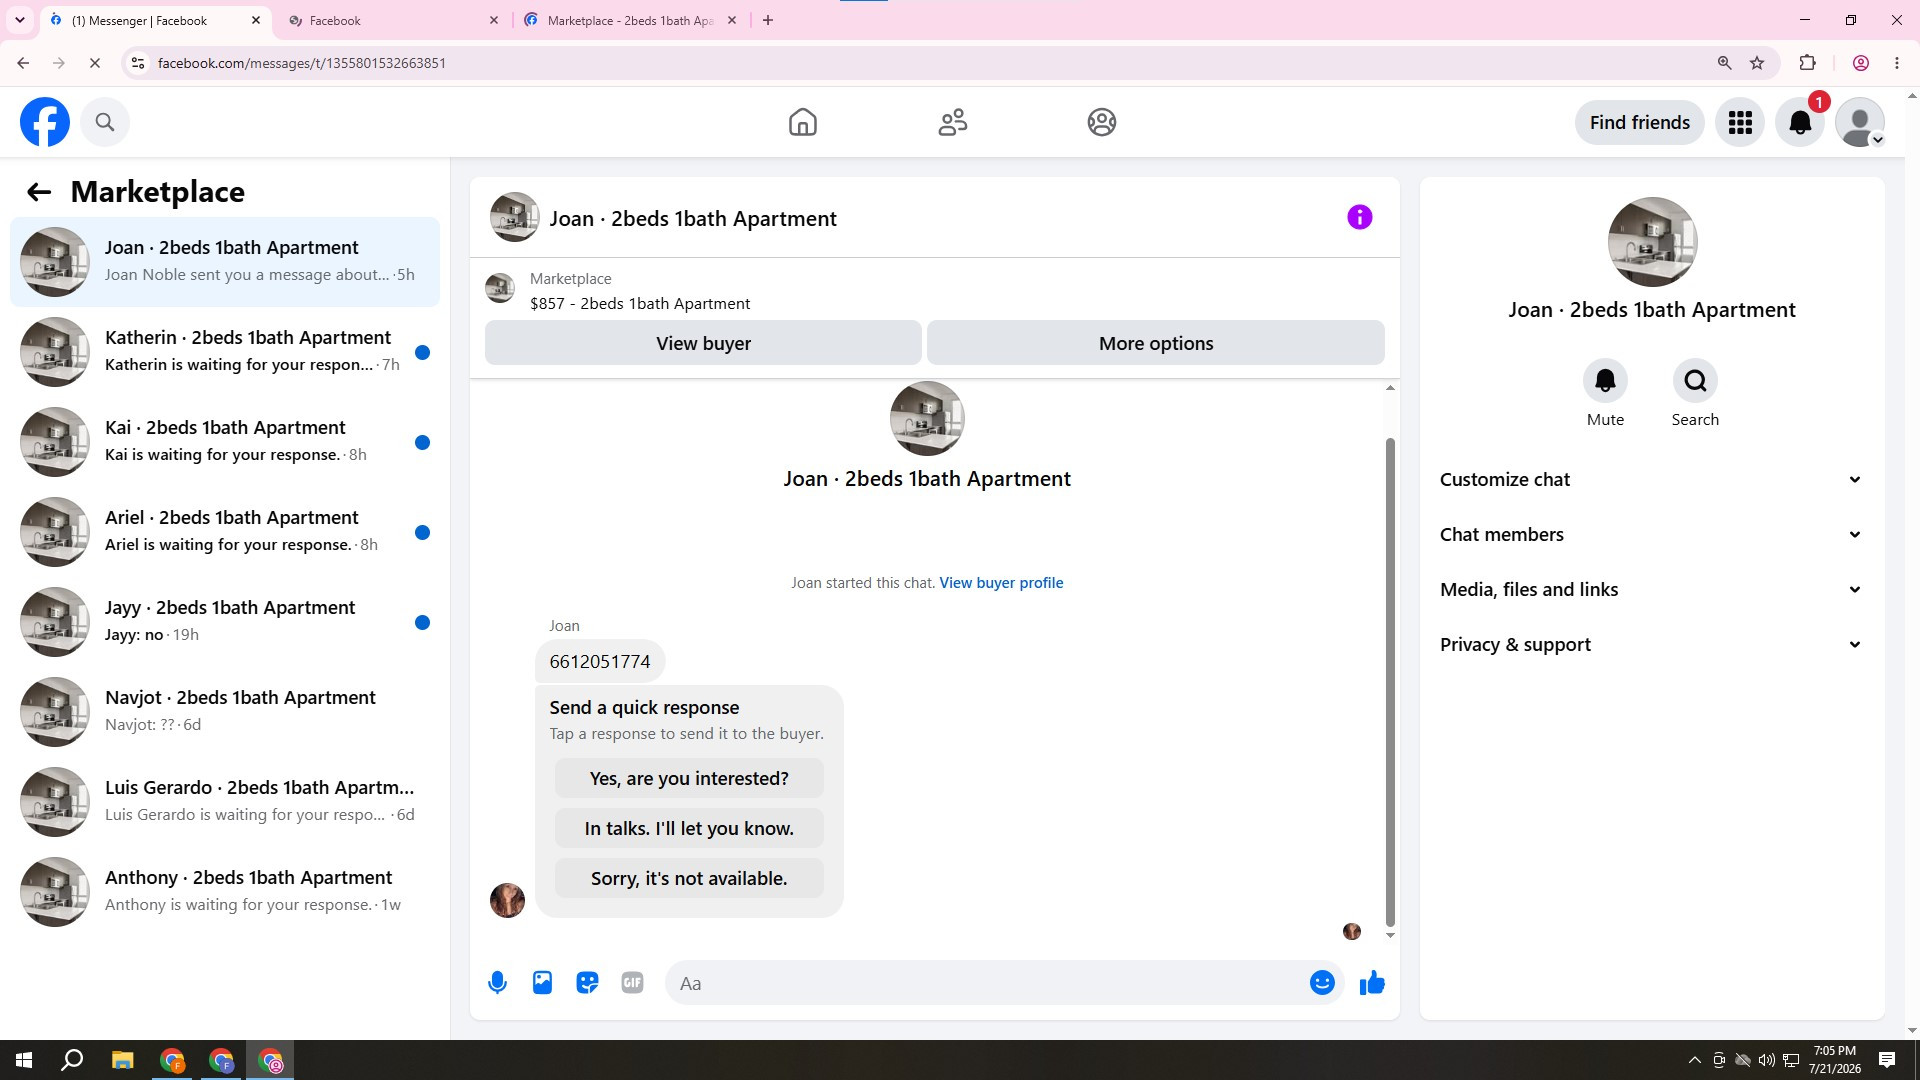
Task: Click the voice clip microphone icon
Action: point(497,983)
